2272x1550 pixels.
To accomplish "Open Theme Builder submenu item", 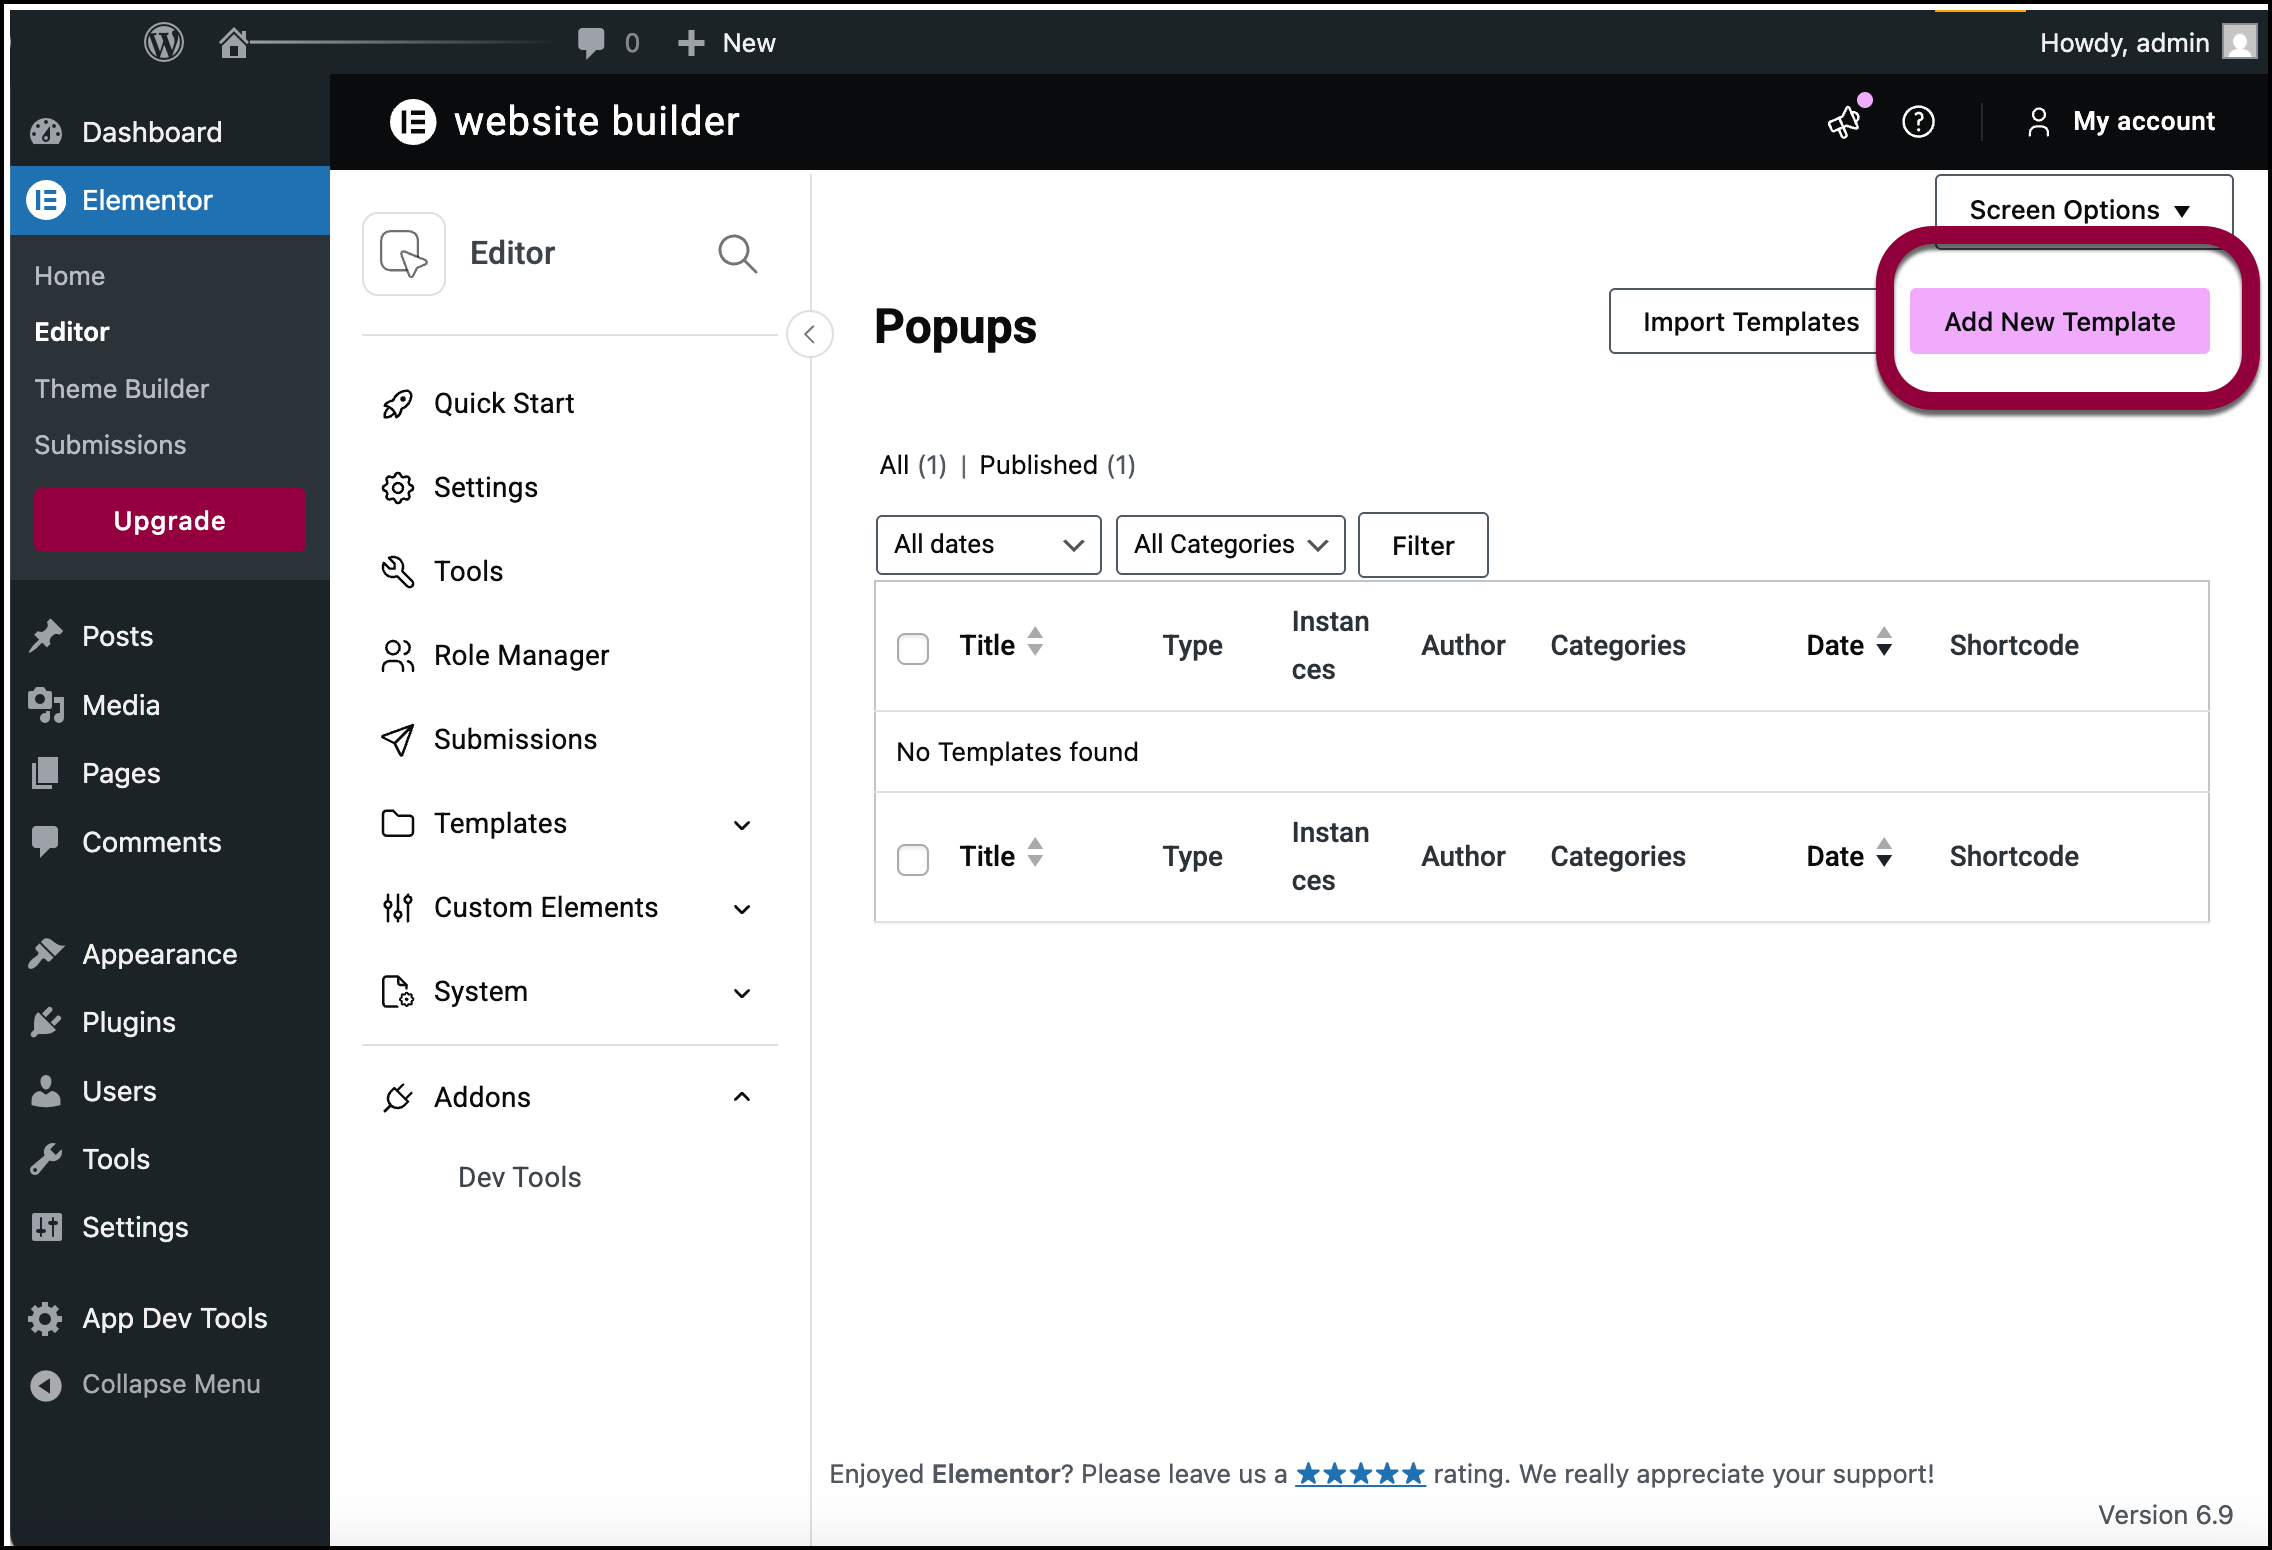I will point(122,389).
